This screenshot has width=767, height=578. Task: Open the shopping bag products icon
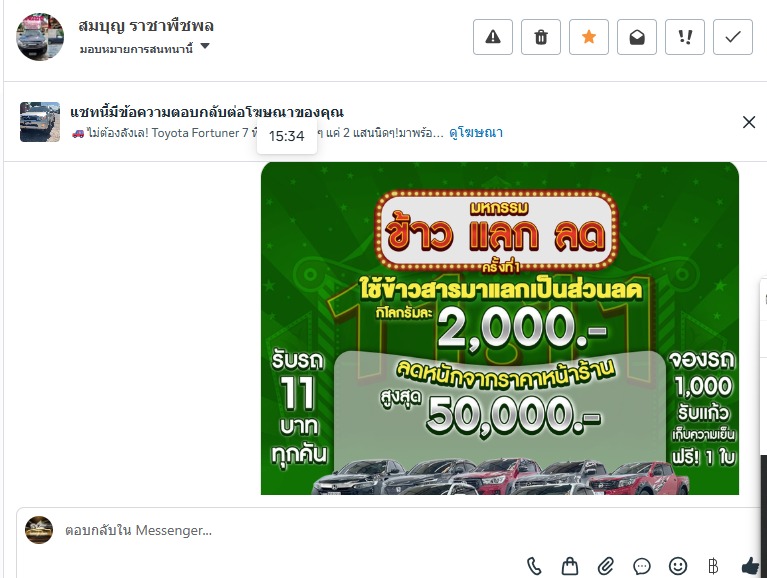coord(569,566)
